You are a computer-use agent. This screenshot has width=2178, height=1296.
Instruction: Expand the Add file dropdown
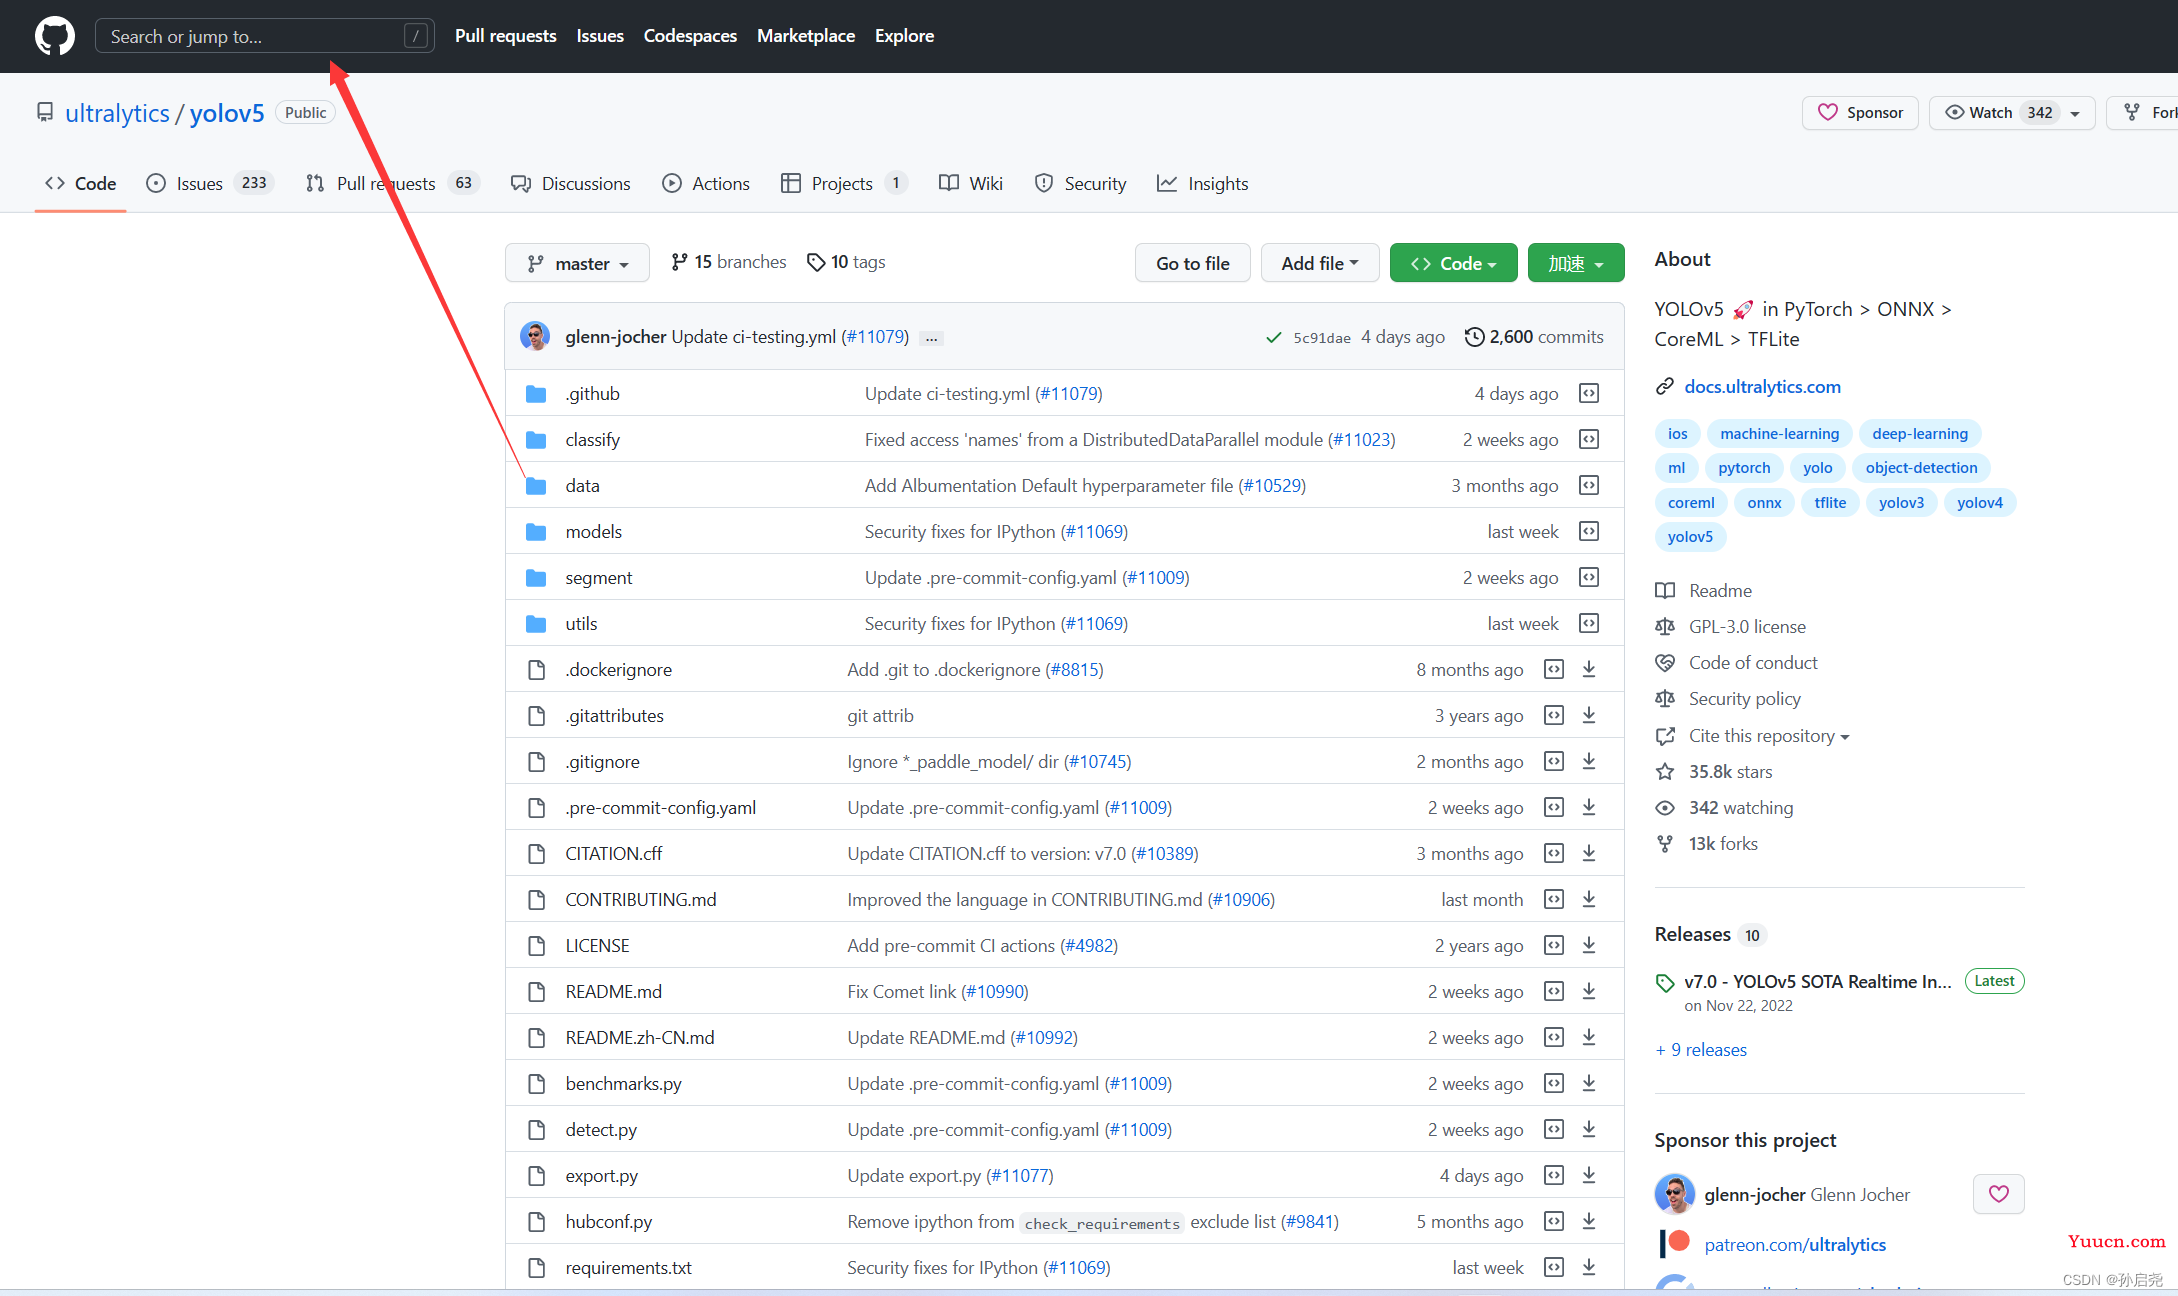[x=1320, y=263]
